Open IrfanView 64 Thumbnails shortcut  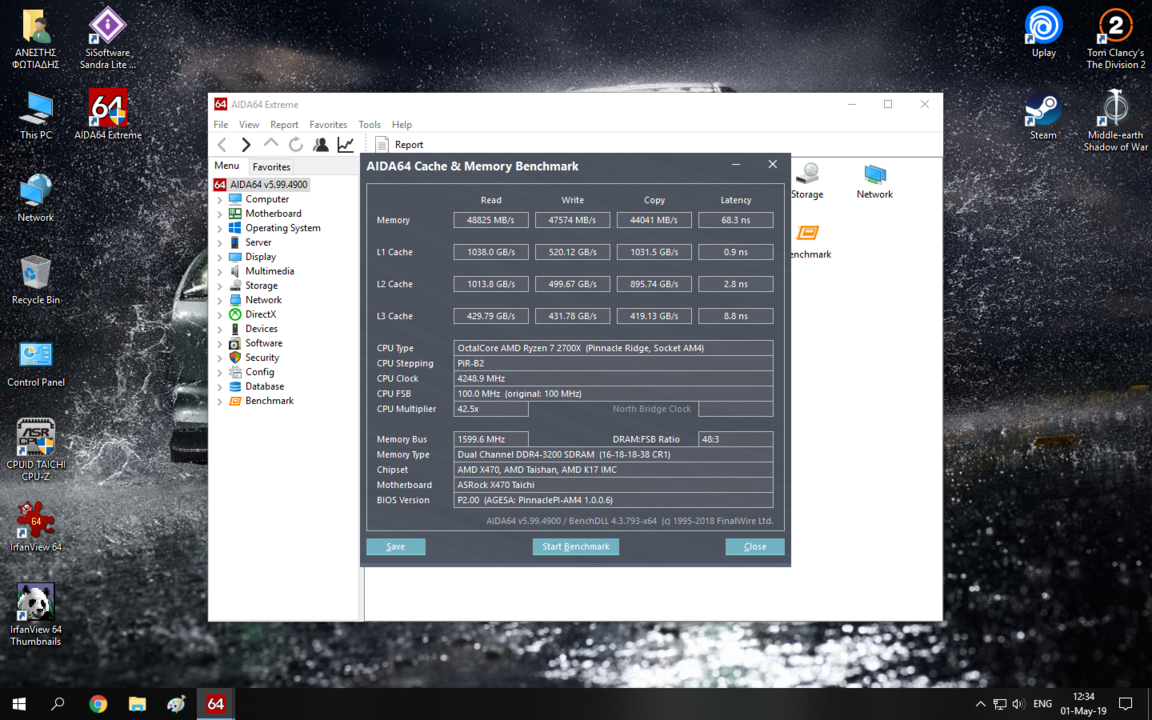[36, 615]
